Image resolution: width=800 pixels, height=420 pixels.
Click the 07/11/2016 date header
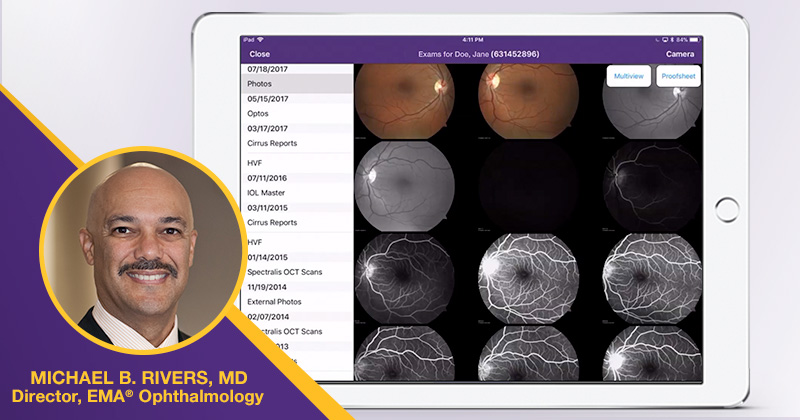[267, 178]
